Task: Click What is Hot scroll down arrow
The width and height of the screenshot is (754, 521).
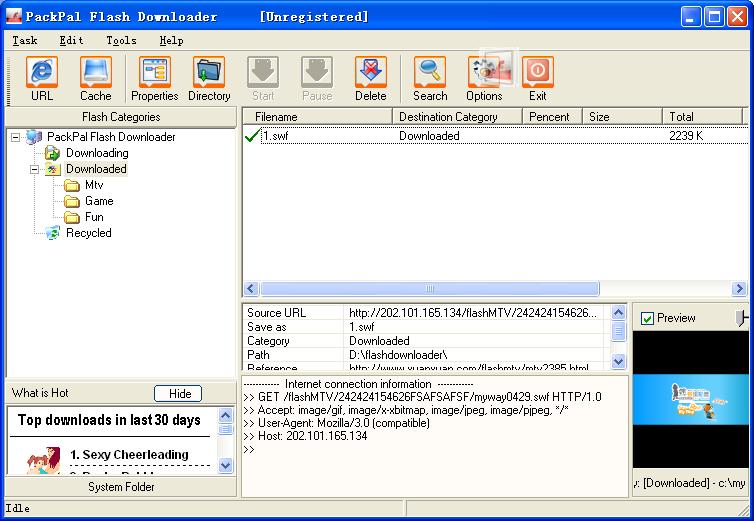Action: 225,465
